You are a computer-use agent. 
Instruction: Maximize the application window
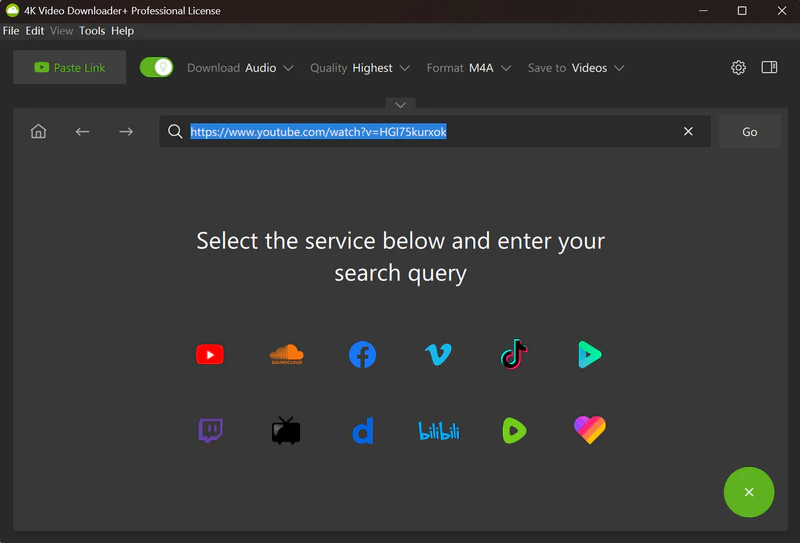[x=742, y=11]
